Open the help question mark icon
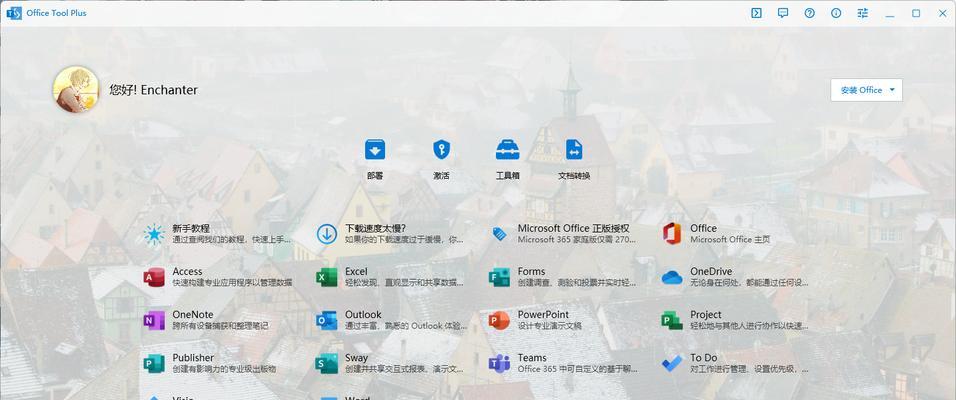 809,13
